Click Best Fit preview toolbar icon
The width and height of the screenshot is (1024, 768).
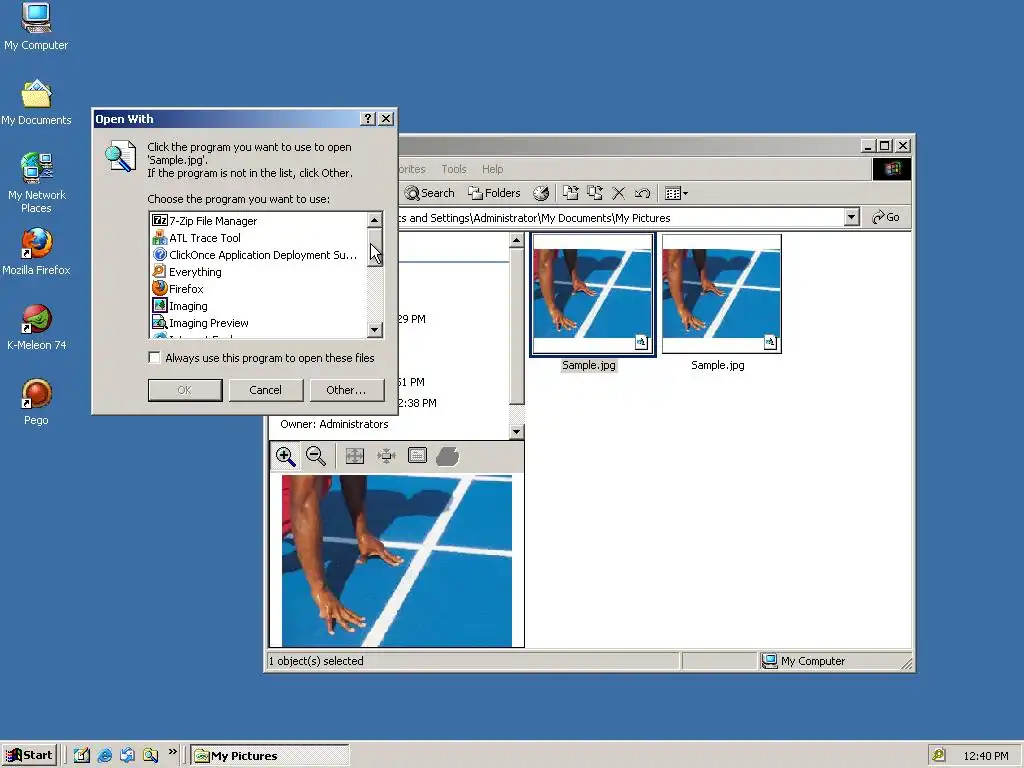click(x=355, y=456)
